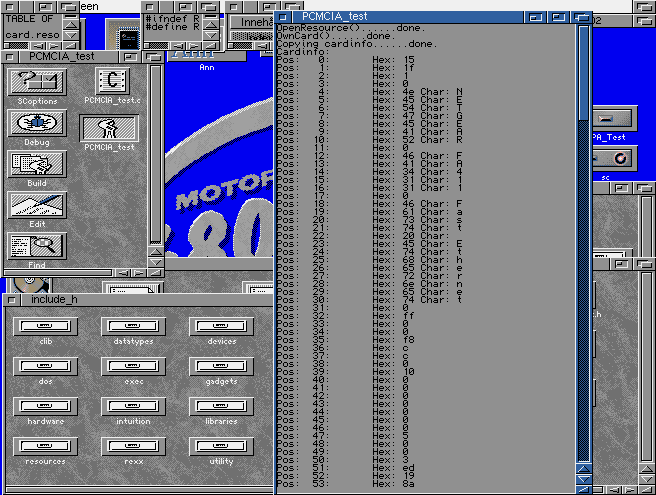Click 'OpenResource()......done.' output line
Screen dimensions: 656x495
click(x=351, y=28)
